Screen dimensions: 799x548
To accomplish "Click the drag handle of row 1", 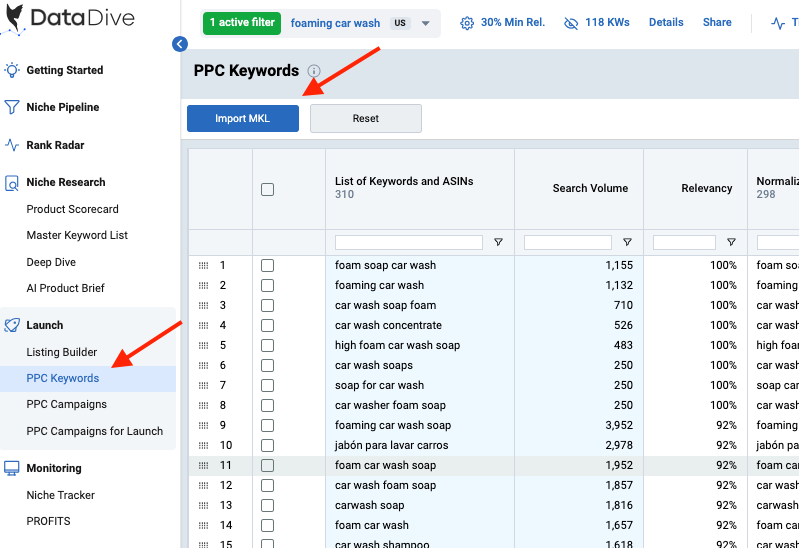I will [x=203, y=266].
